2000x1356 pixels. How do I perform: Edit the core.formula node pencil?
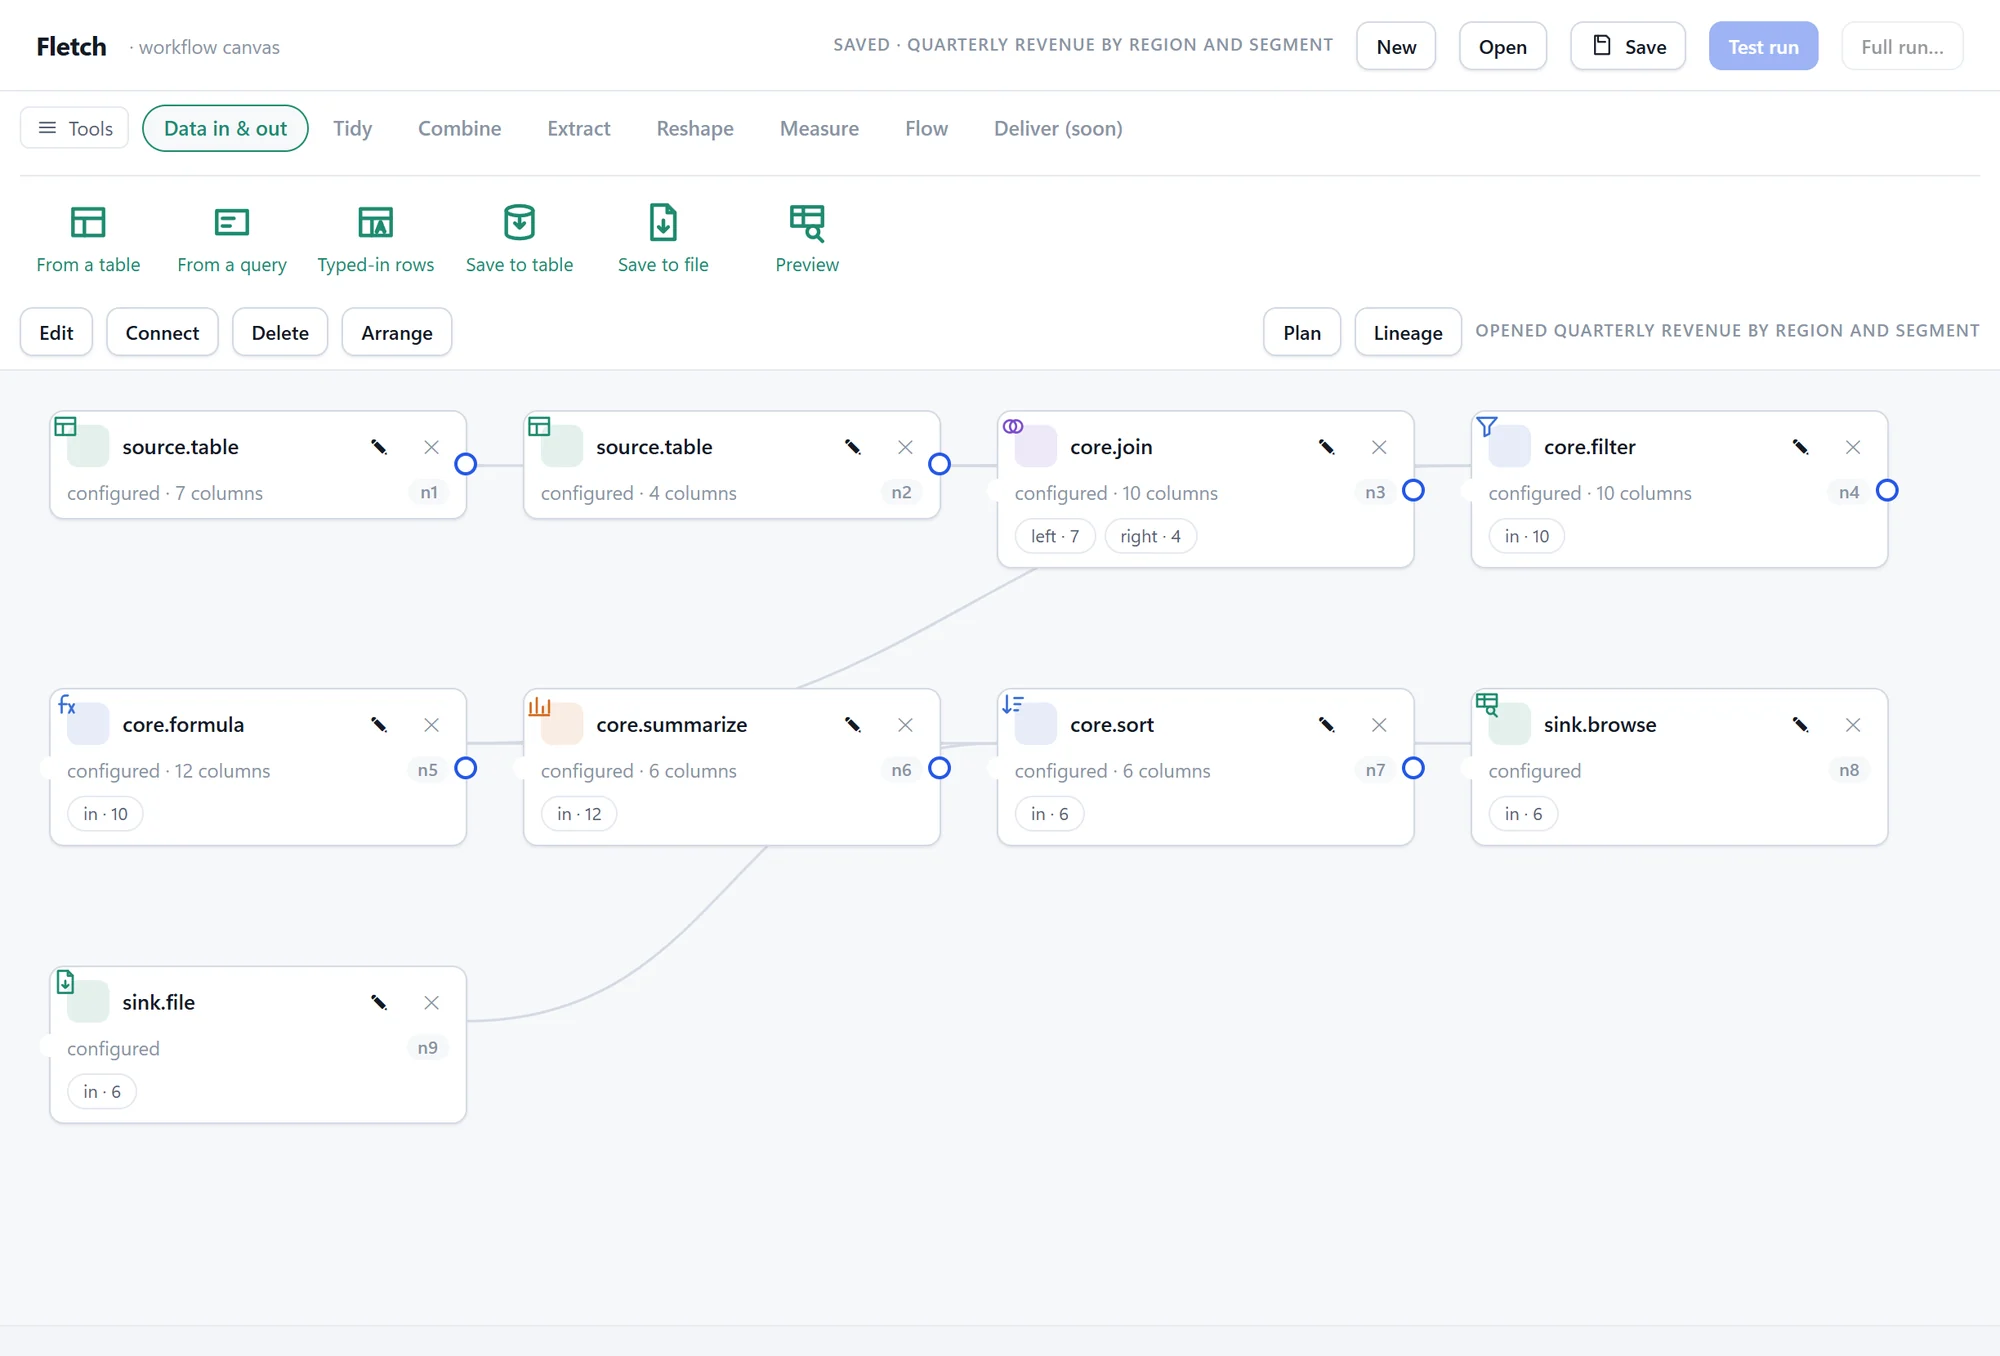[379, 725]
